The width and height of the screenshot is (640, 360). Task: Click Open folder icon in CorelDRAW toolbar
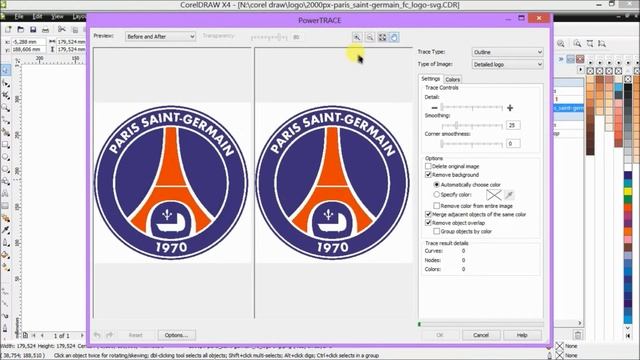(x=21, y=29)
